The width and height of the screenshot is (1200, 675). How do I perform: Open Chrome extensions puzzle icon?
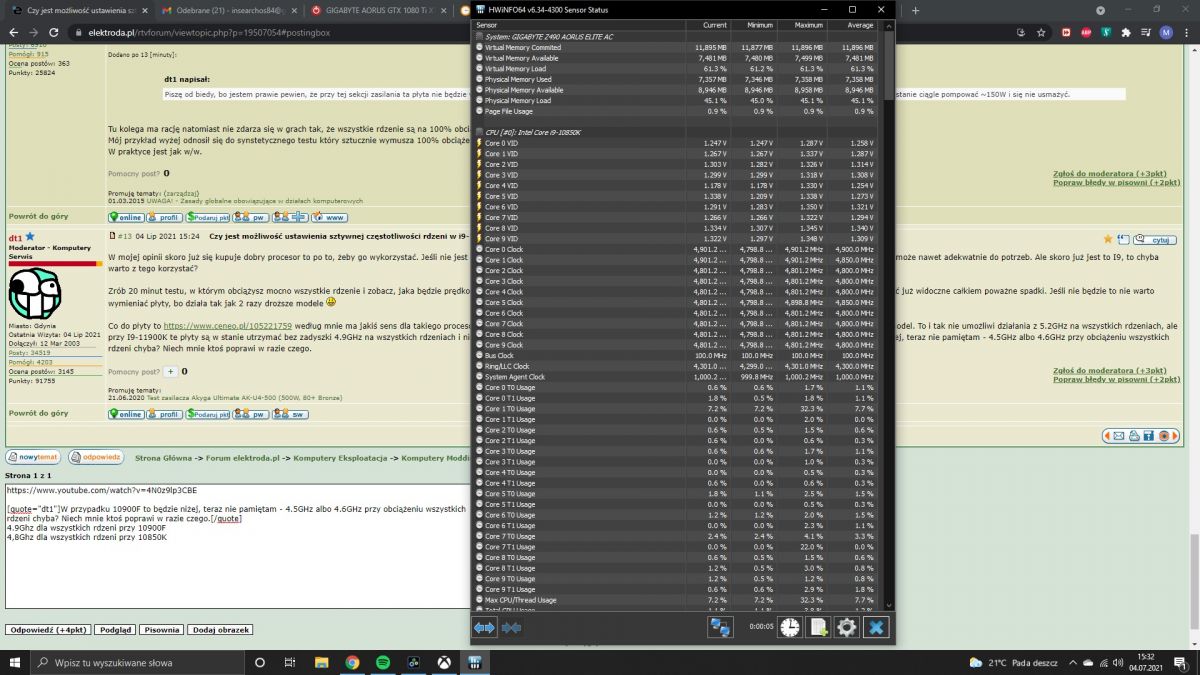coord(1126,32)
